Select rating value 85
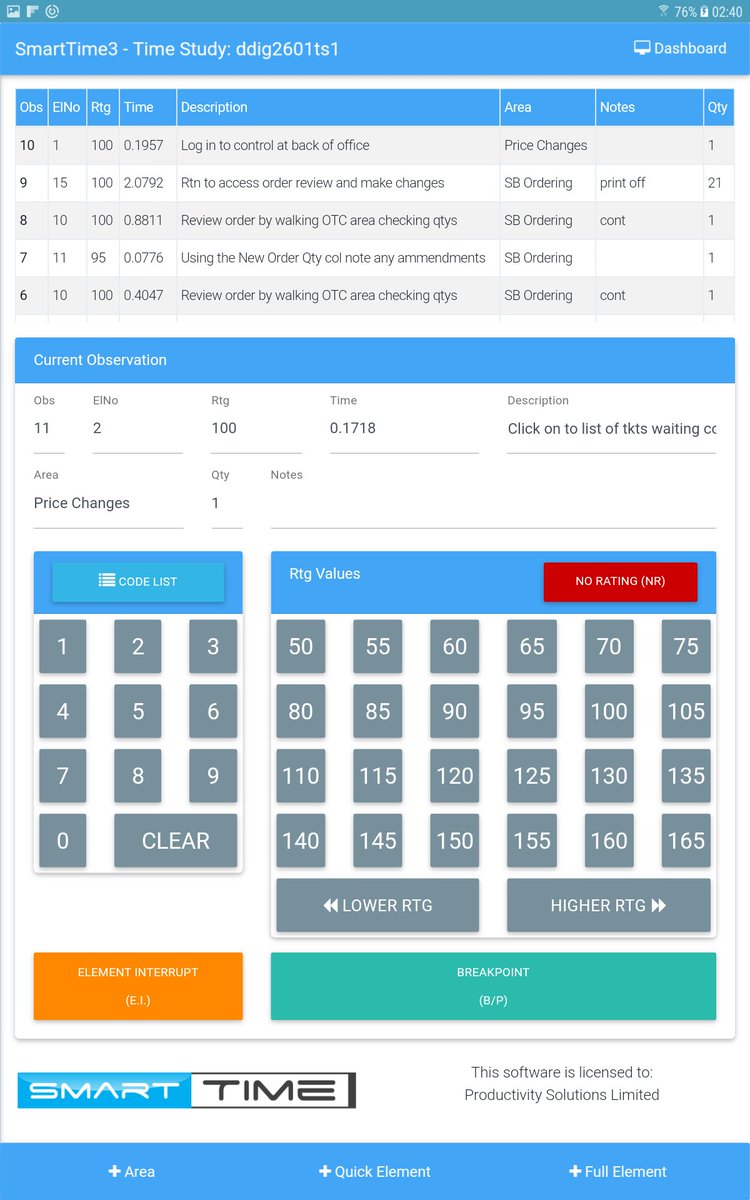Screen dimensions: 750x1200 point(378,711)
